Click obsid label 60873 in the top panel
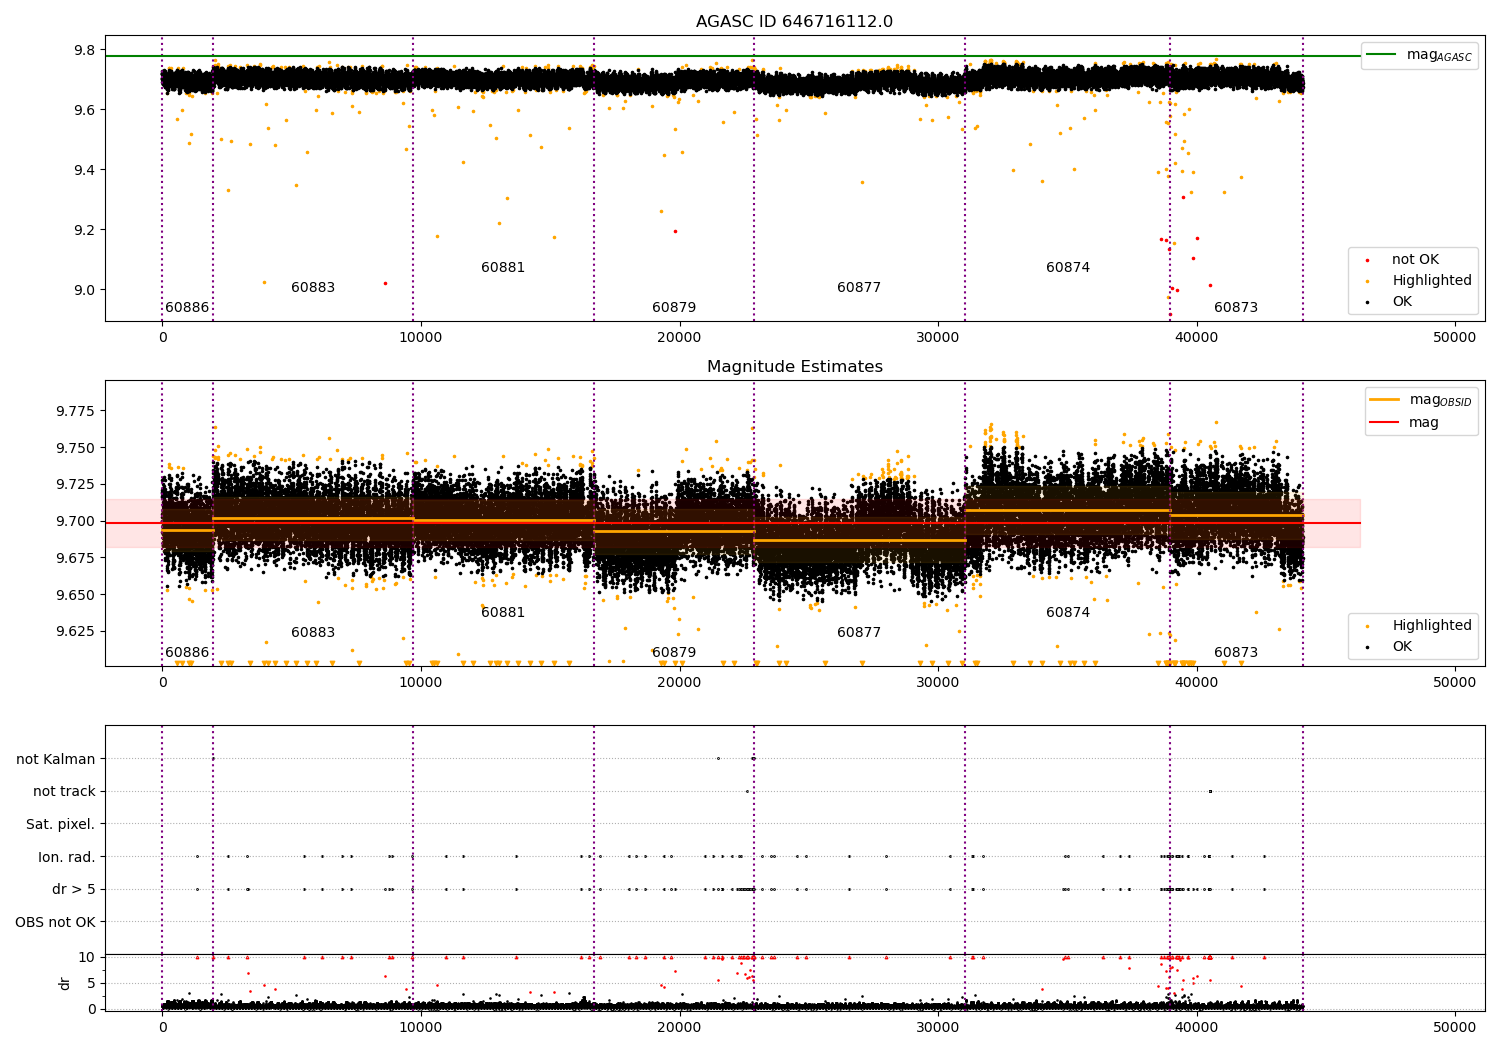The height and width of the screenshot is (1050, 1500). pos(1236,308)
